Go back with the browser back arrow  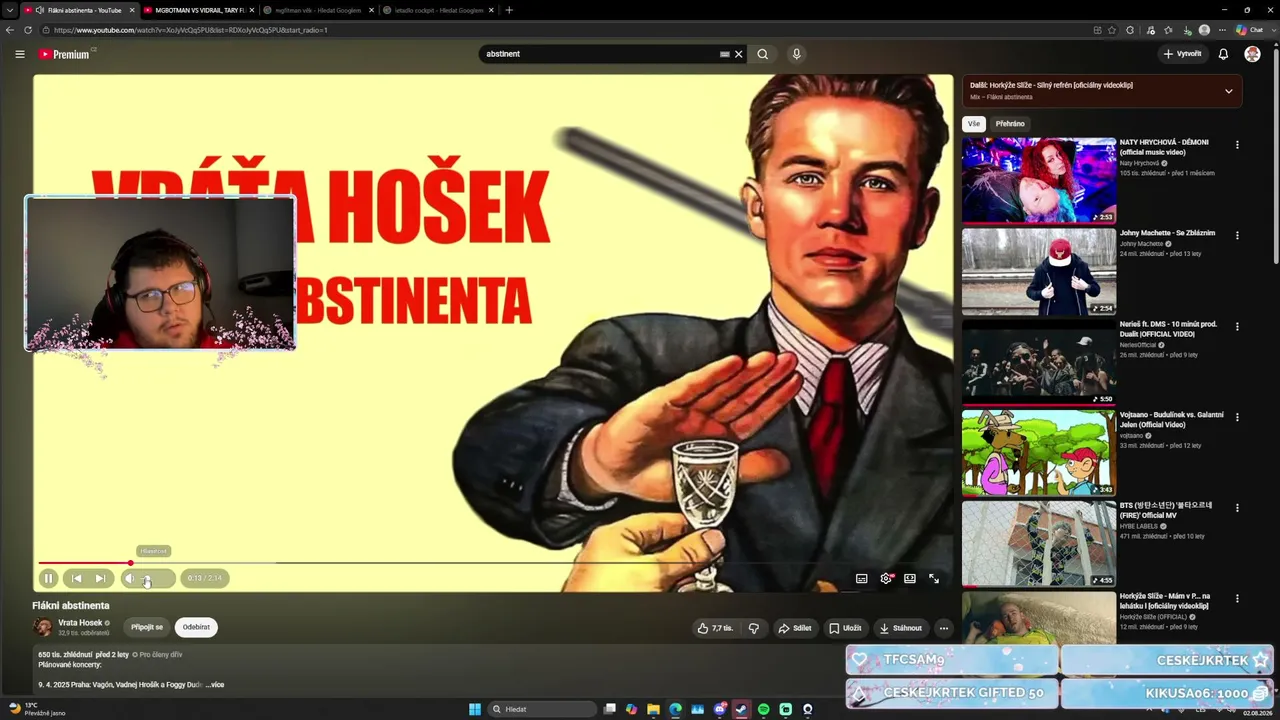10,30
